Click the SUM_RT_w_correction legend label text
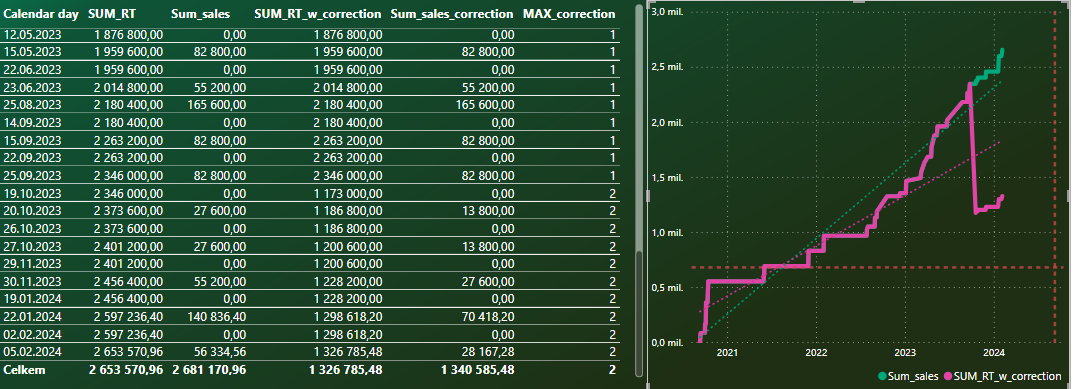This screenshot has width=1074, height=389. pos(1008,377)
